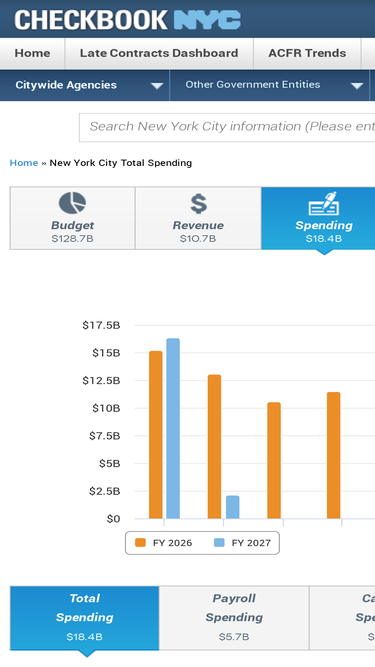
Task: Click the first orange FY 2026 bar
Action: click(x=156, y=435)
